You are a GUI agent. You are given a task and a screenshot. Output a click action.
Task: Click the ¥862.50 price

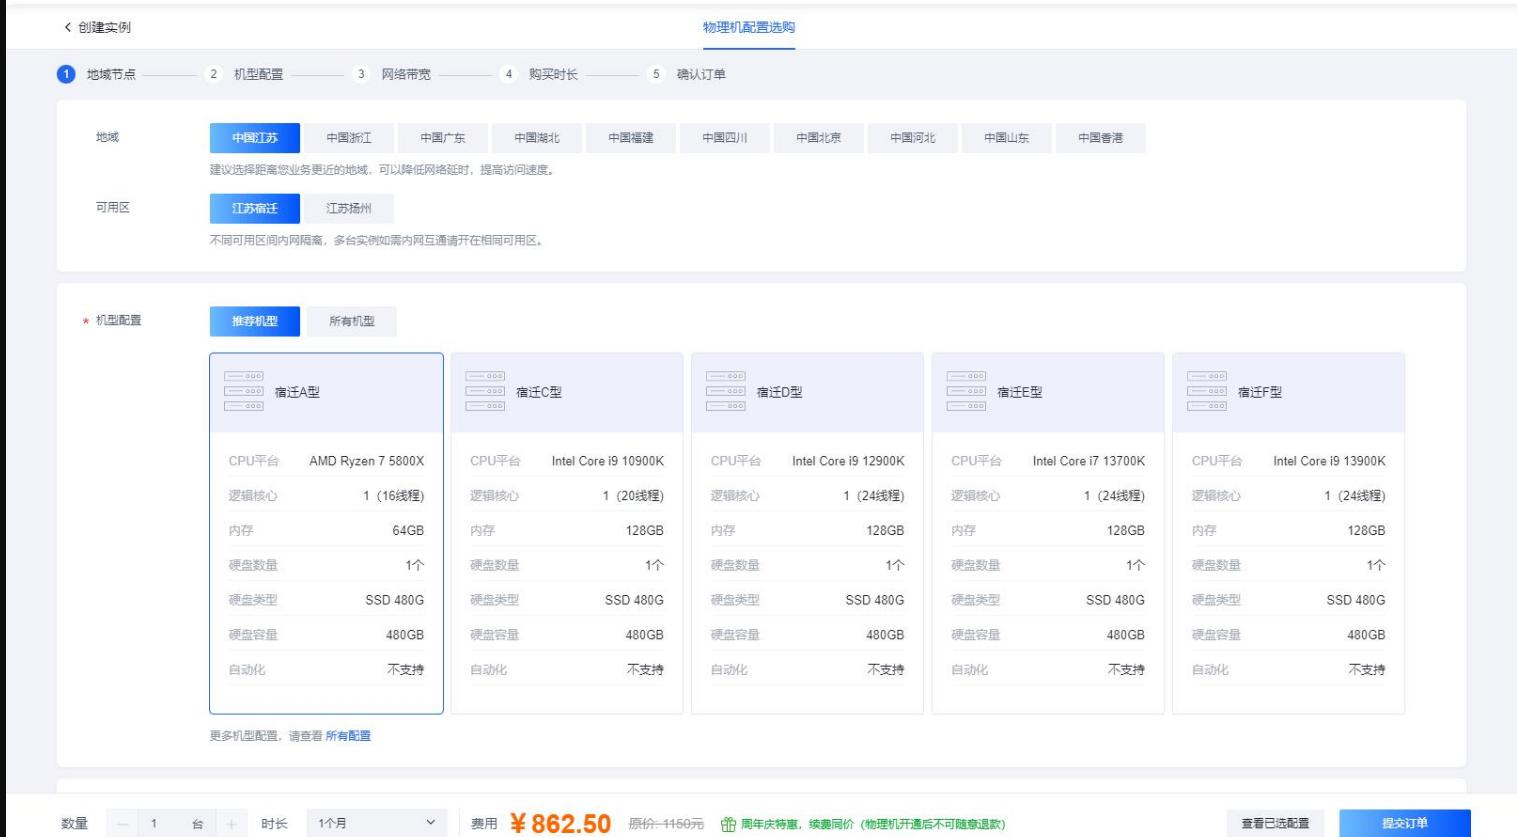(x=560, y=824)
